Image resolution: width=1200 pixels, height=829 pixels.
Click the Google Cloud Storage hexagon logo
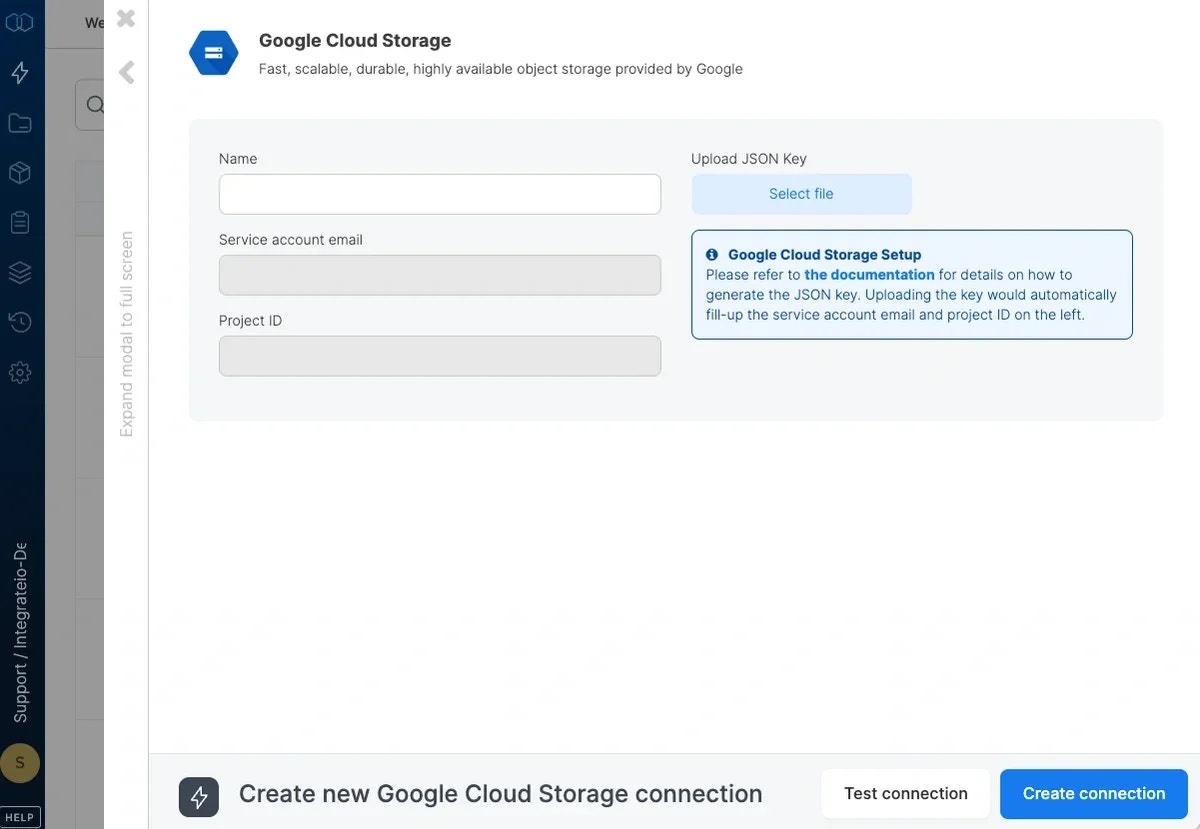pos(213,52)
